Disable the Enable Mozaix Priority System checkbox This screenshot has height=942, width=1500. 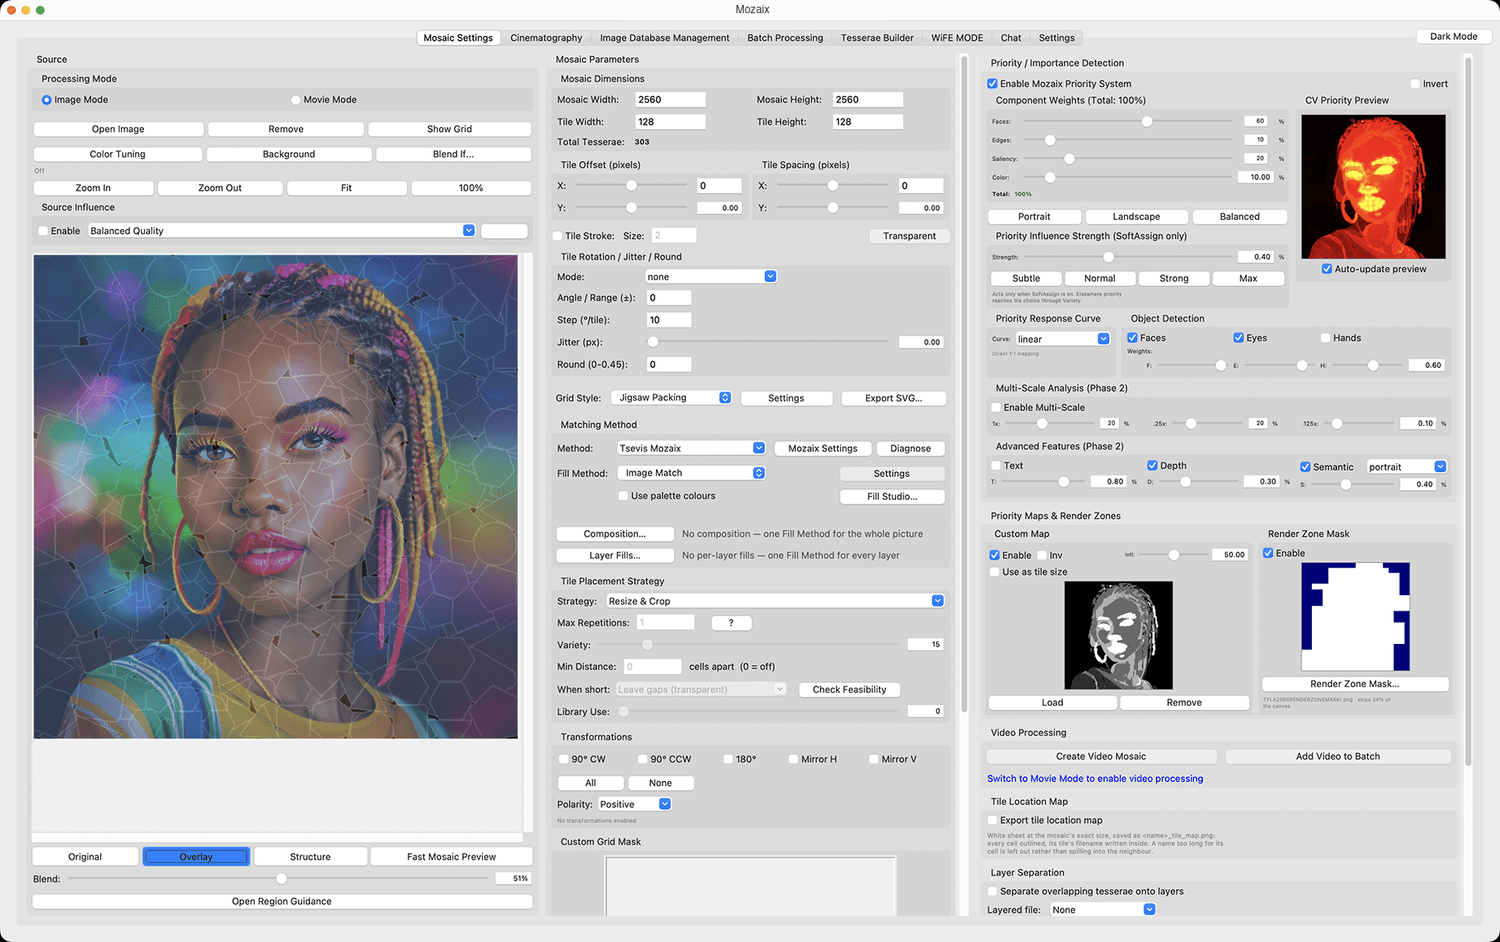pyautogui.click(x=993, y=84)
